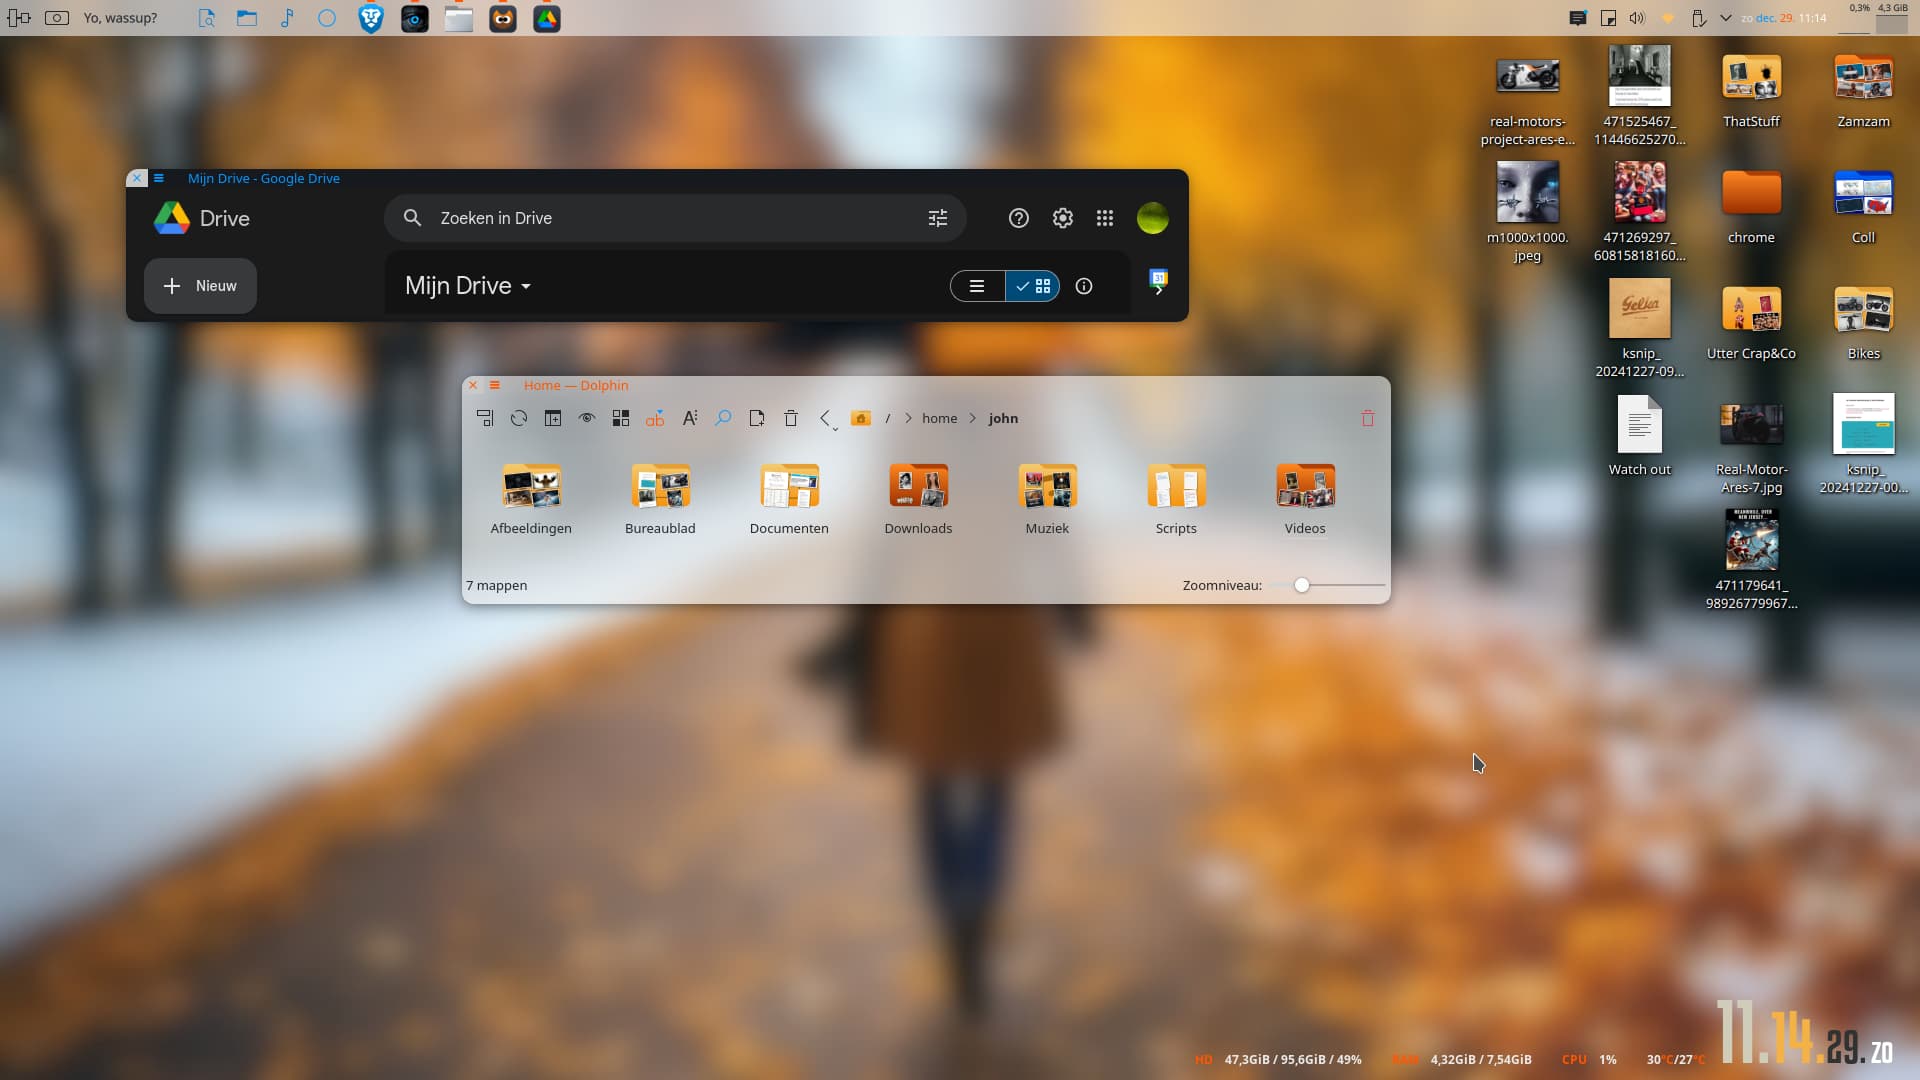This screenshot has height=1080, width=1920.
Task: Click the home folder icon in Dolphin breadcrumb
Action: [x=861, y=418]
